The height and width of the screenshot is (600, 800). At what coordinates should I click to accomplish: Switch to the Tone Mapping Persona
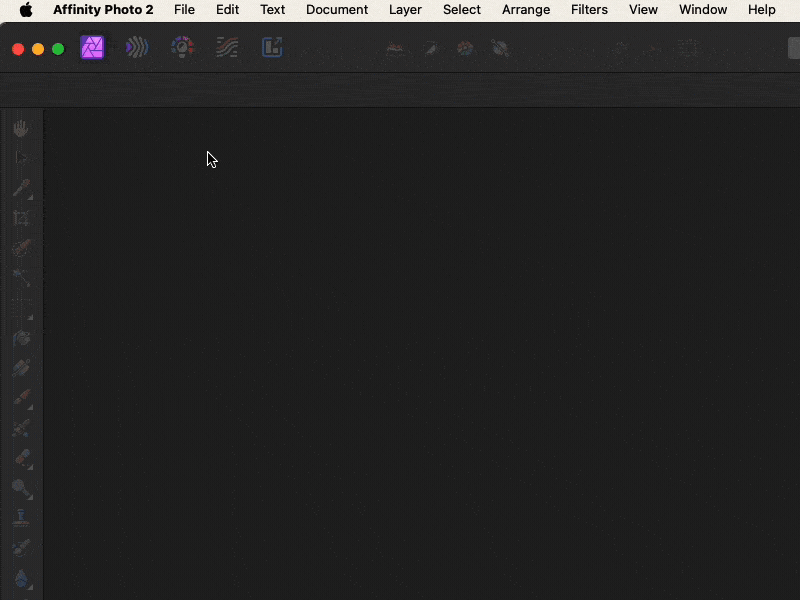pos(227,47)
